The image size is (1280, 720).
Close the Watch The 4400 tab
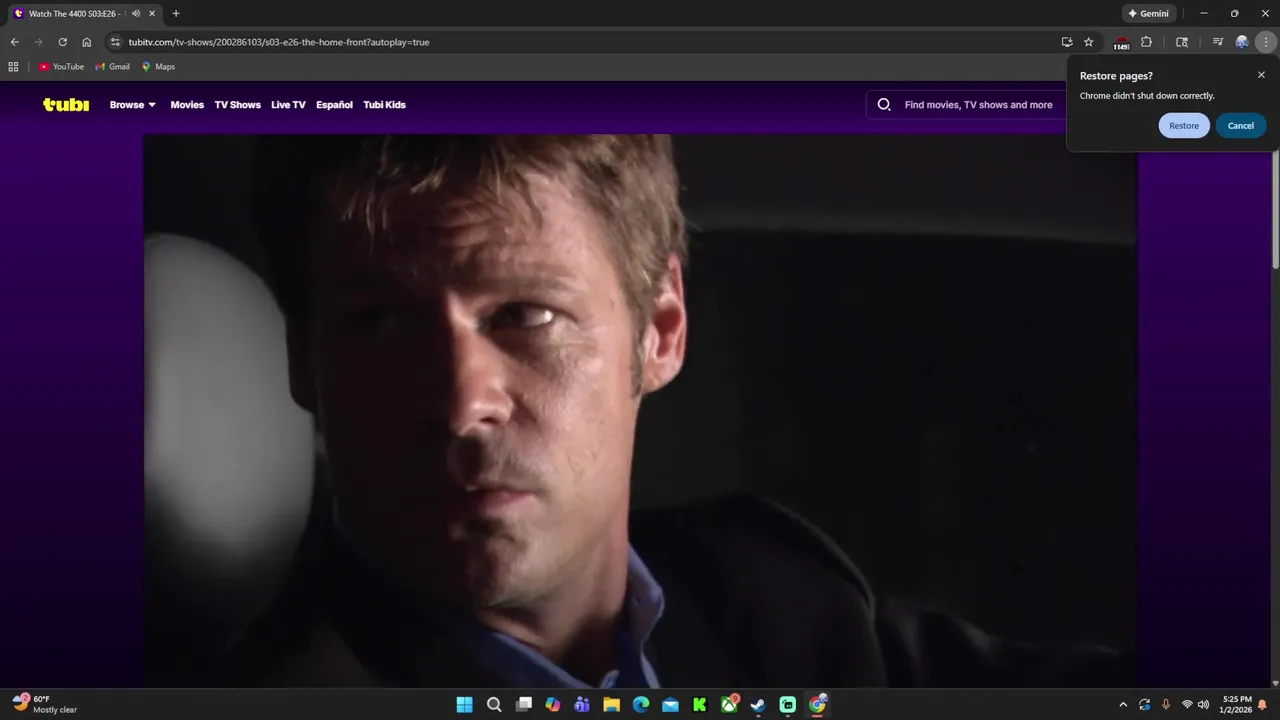pyautogui.click(x=152, y=14)
